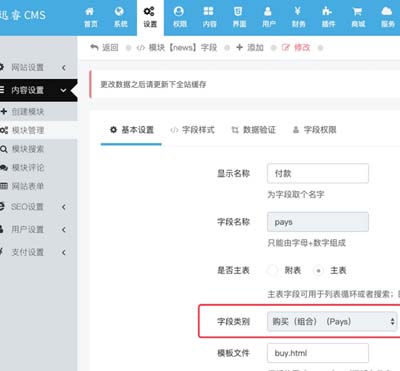
Task: Open the 首页 home icon
Action: [90, 12]
